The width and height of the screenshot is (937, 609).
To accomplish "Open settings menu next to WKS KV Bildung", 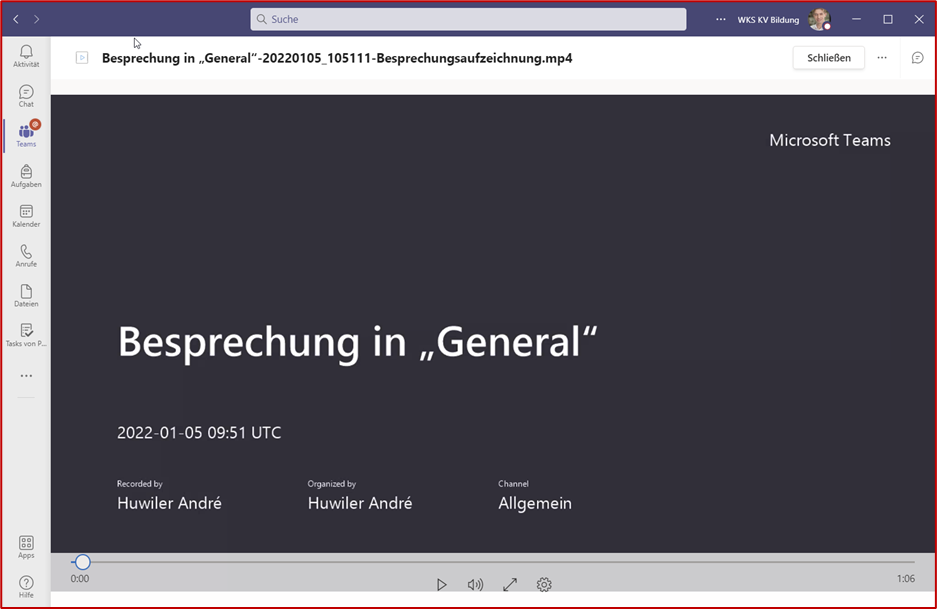I will [721, 19].
